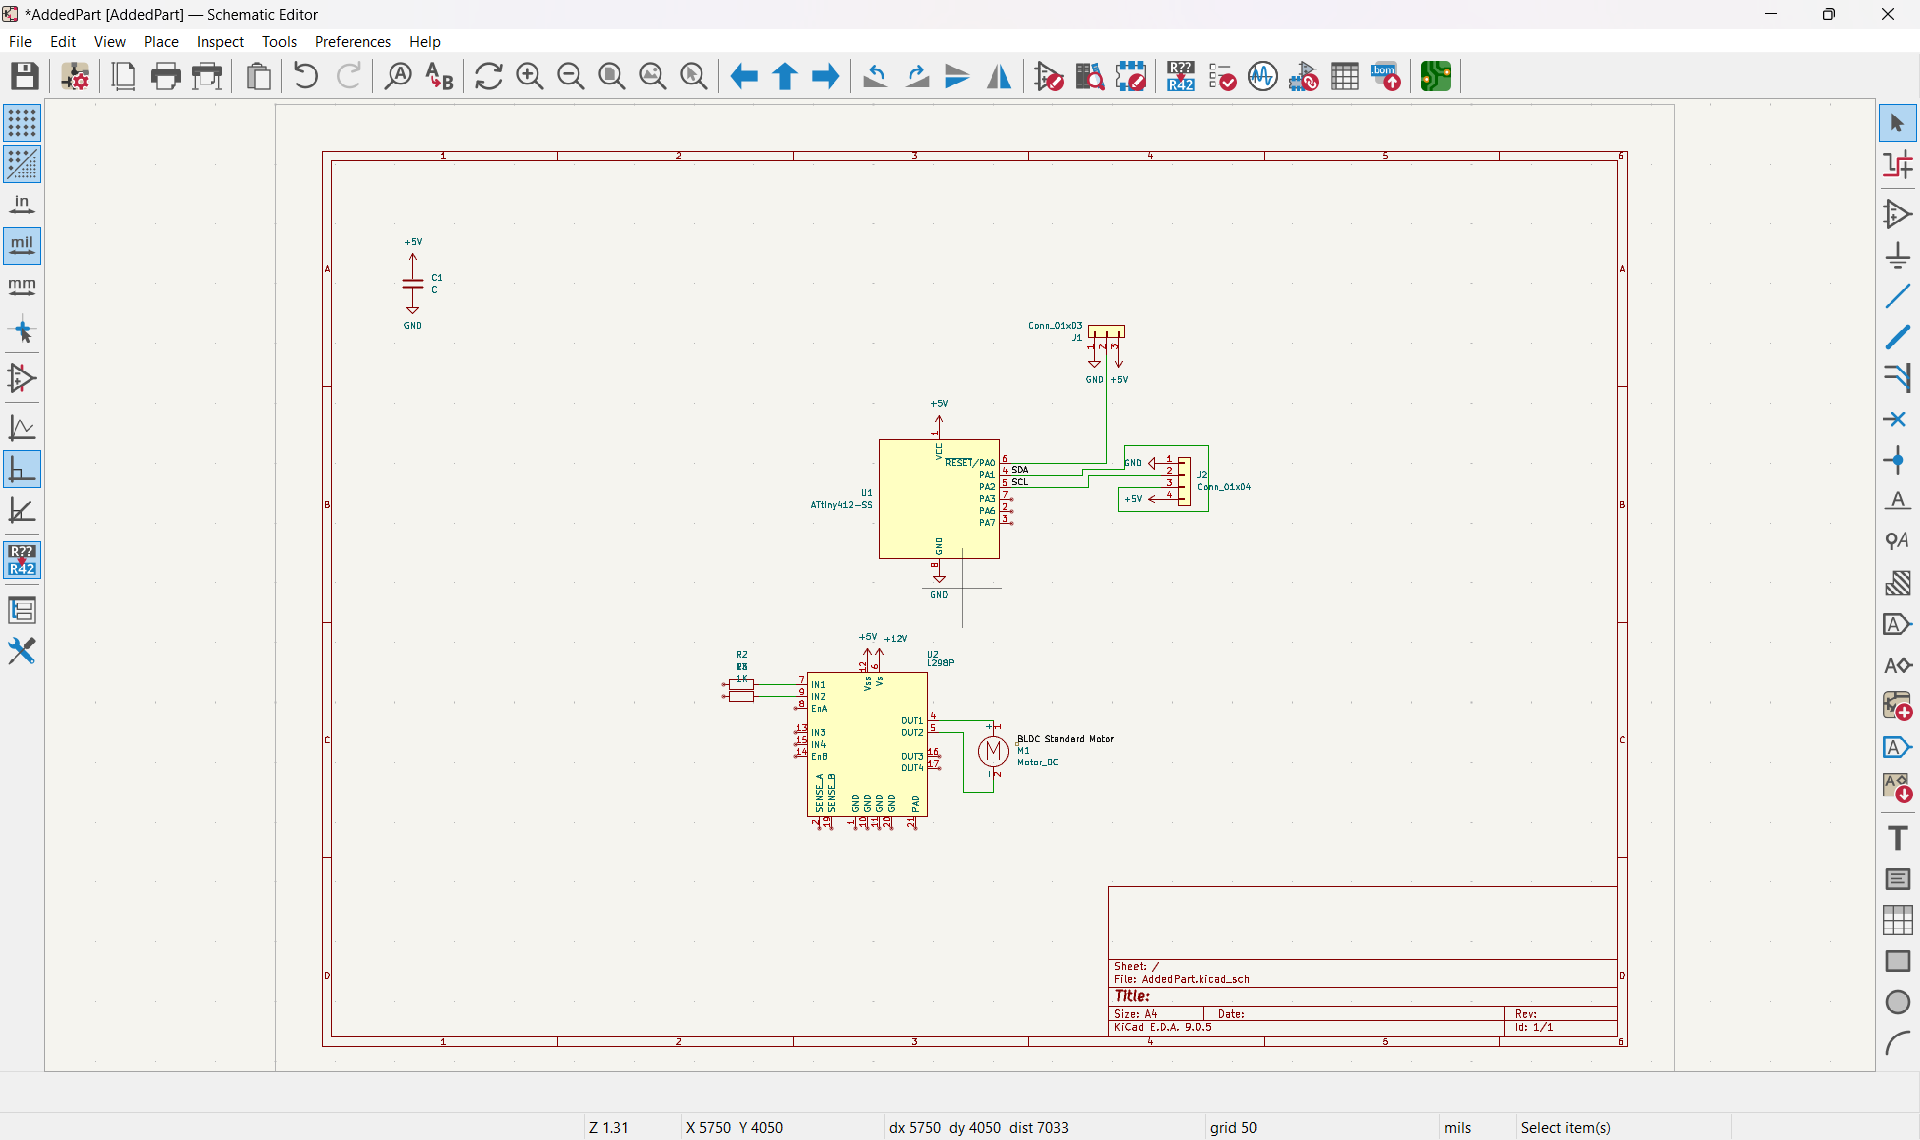Open the Schematic Setup icon
The width and height of the screenshot is (1920, 1140).
click(75, 76)
